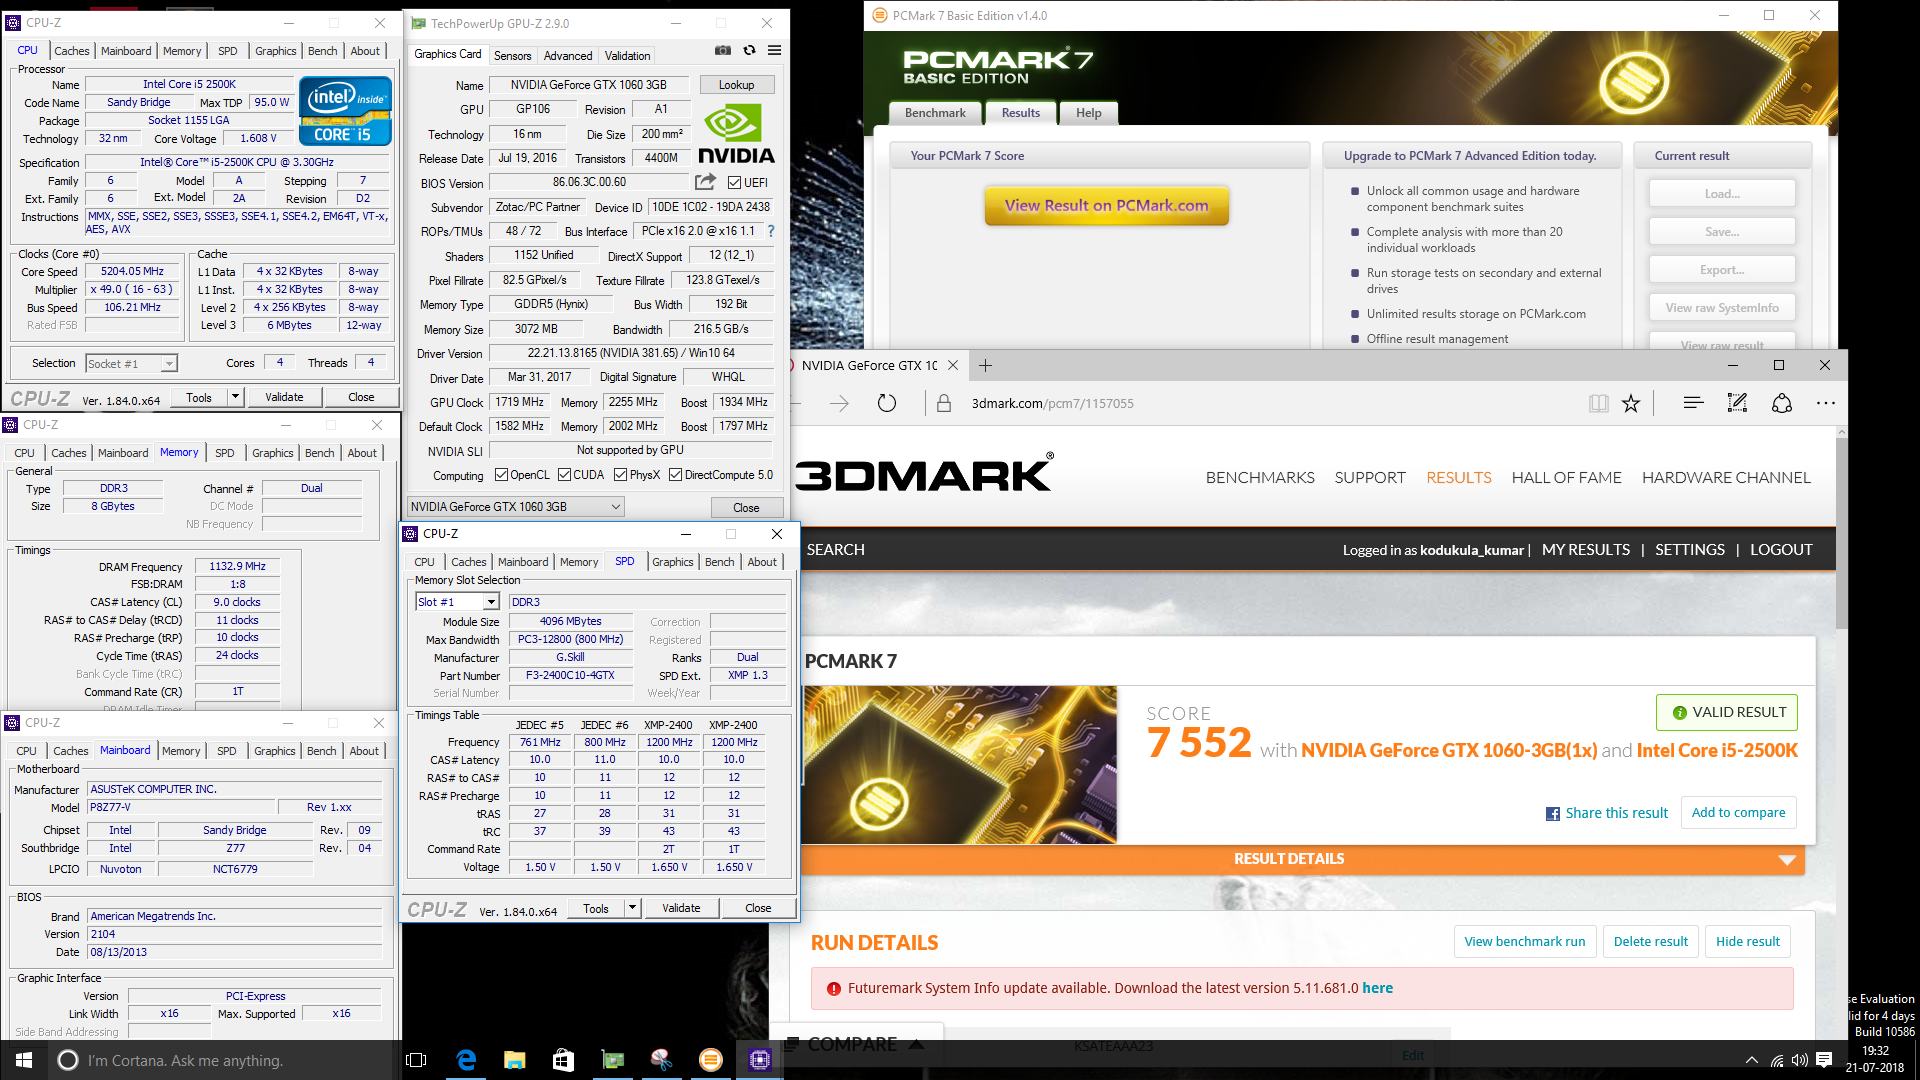Click the browser address bar URL
Viewport: 1920px width, 1080px height.
click(1052, 403)
